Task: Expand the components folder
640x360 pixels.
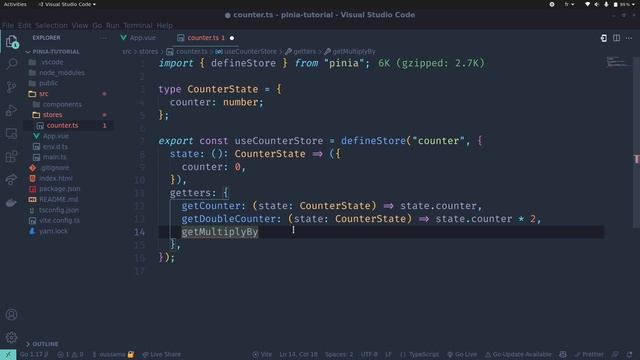Action: [62, 104]
